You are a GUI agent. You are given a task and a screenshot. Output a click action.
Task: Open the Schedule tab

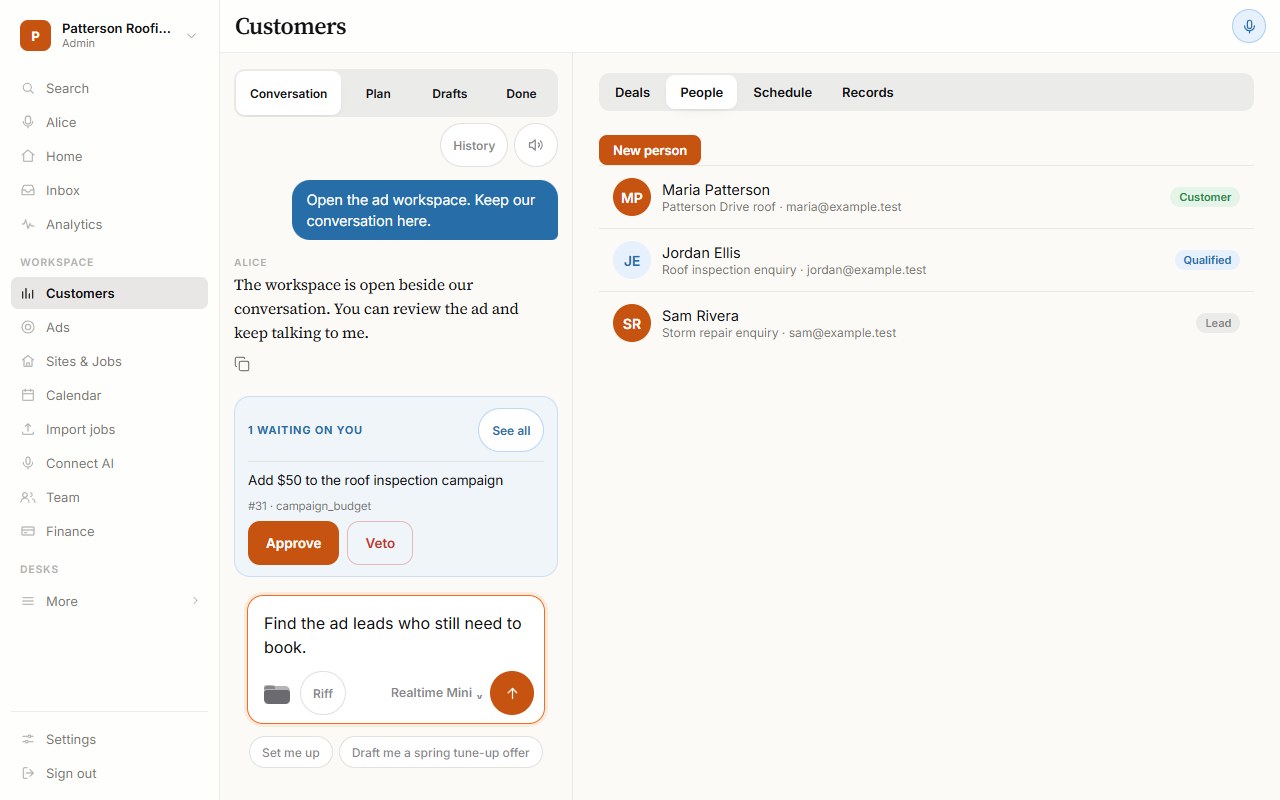[x=782, y=92]
